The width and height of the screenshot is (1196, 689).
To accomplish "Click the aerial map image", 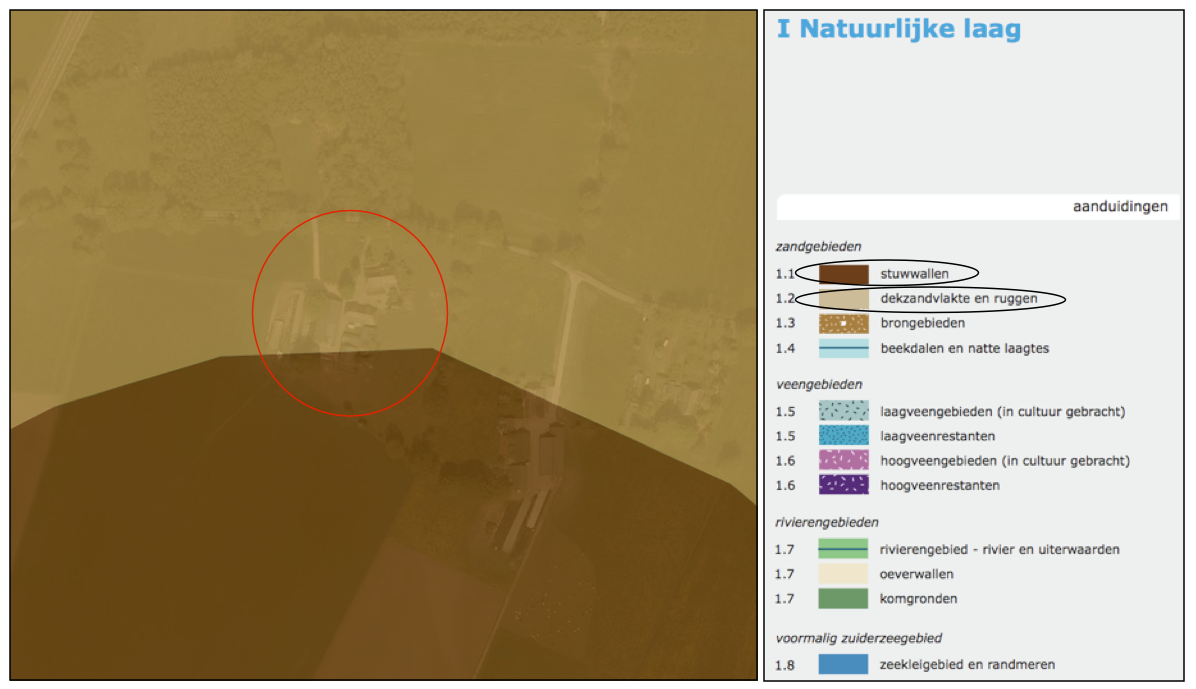I will click(x=384, y=345).
